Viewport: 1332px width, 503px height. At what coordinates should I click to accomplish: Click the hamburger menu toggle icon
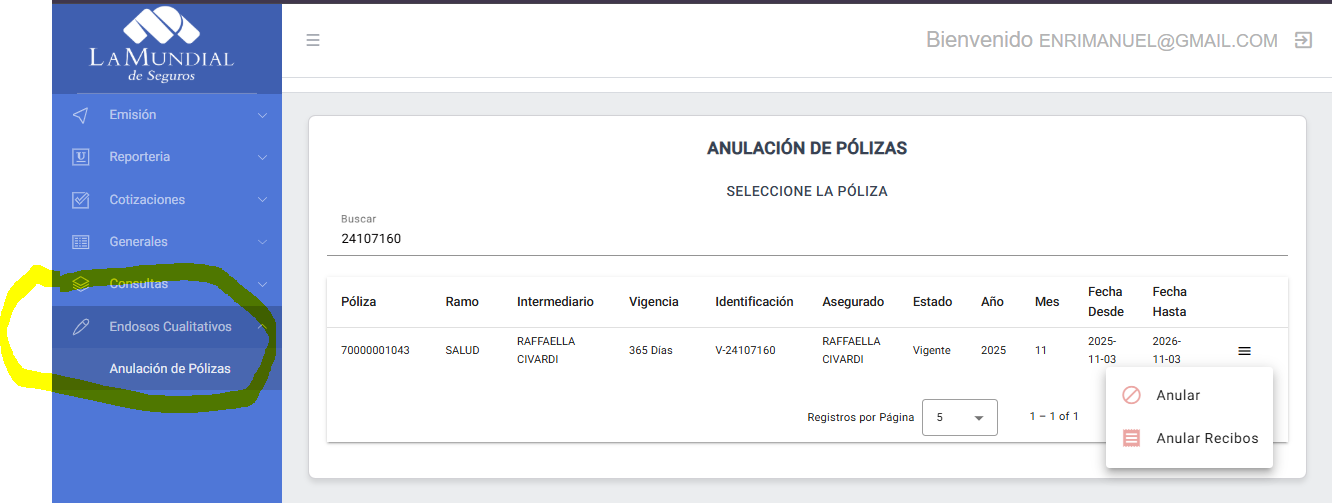tap(313, 41)
